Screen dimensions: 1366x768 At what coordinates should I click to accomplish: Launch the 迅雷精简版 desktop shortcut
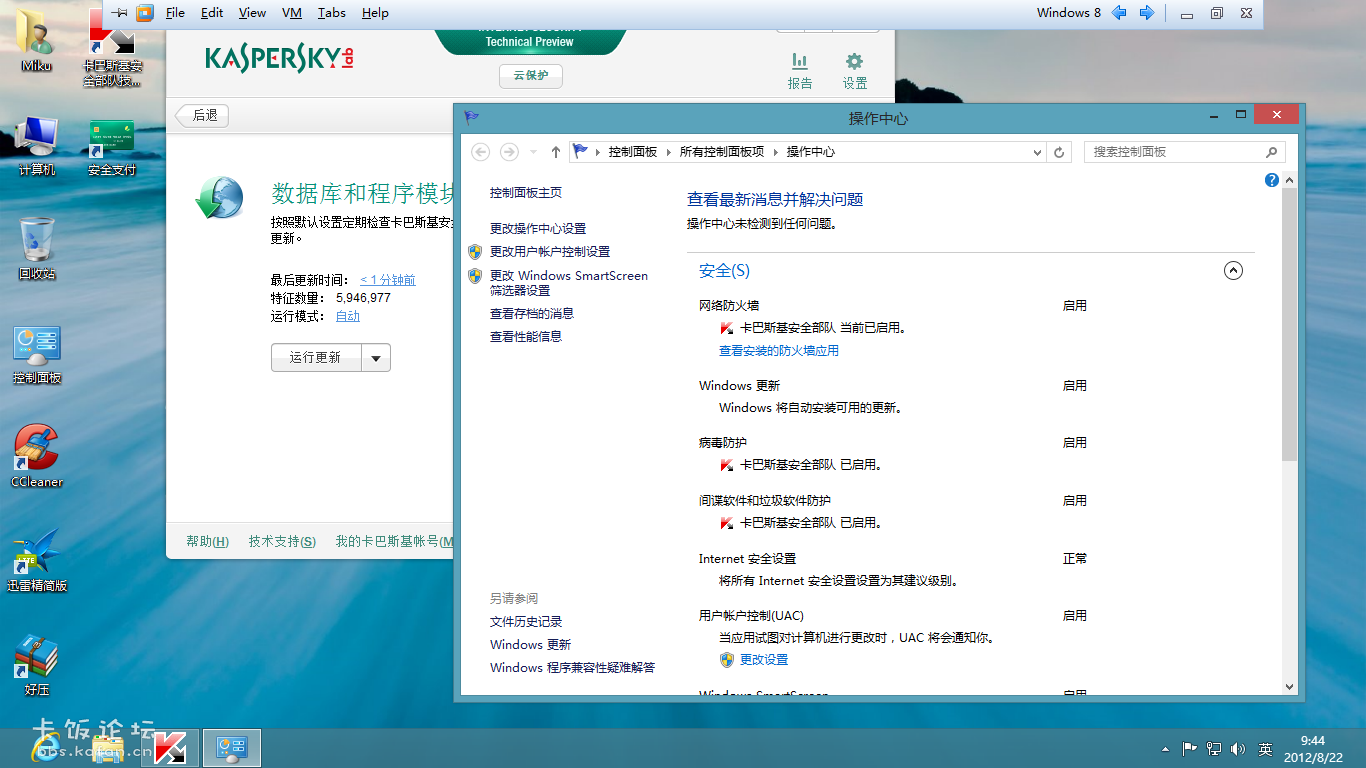tap(37, 560)
